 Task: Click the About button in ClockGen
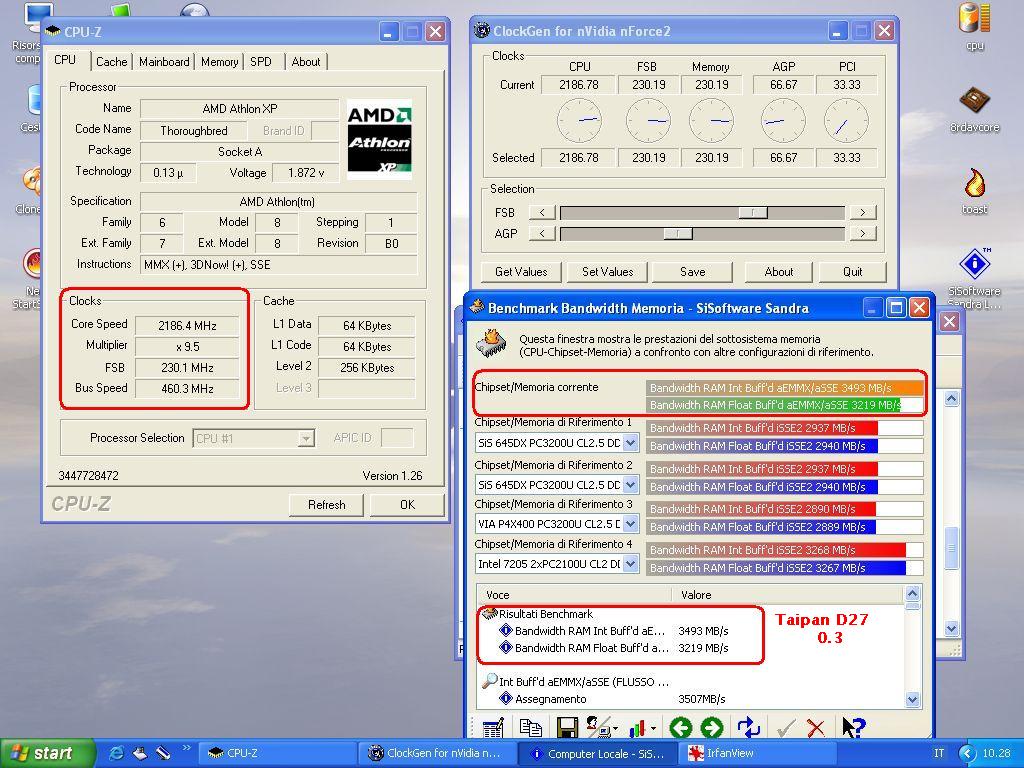[x=778, y=272]
